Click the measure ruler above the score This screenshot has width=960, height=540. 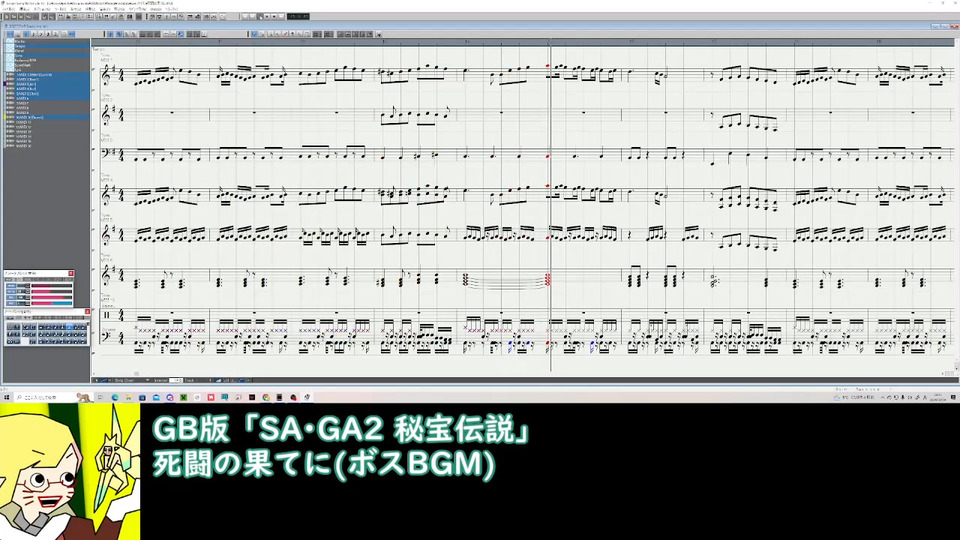pos(523,42)
